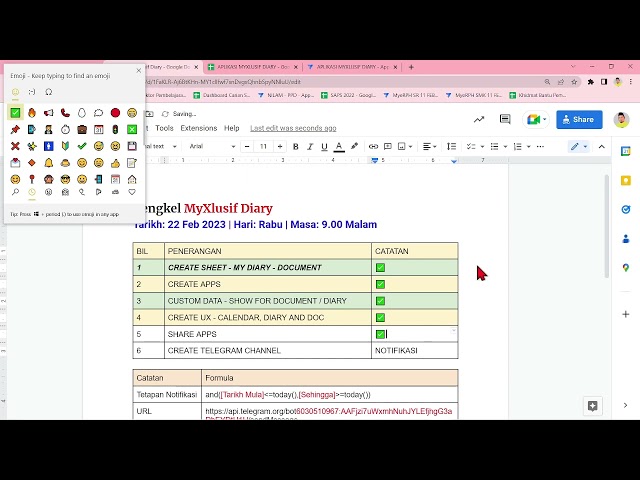
Task: Get add-ons with the plus icon
Action: click(626, 314)
